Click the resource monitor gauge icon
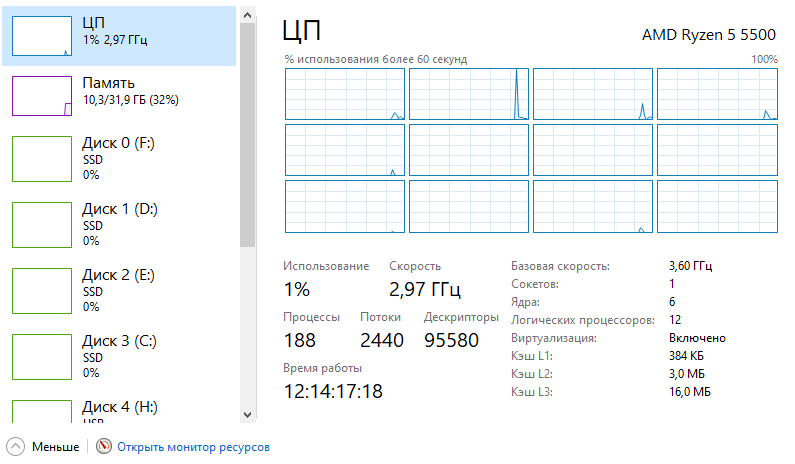 click(103, 447)
